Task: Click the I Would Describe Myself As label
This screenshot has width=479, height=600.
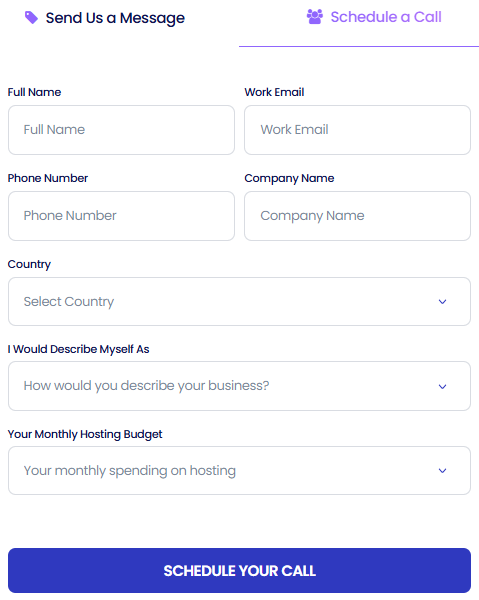Action: 78,349
